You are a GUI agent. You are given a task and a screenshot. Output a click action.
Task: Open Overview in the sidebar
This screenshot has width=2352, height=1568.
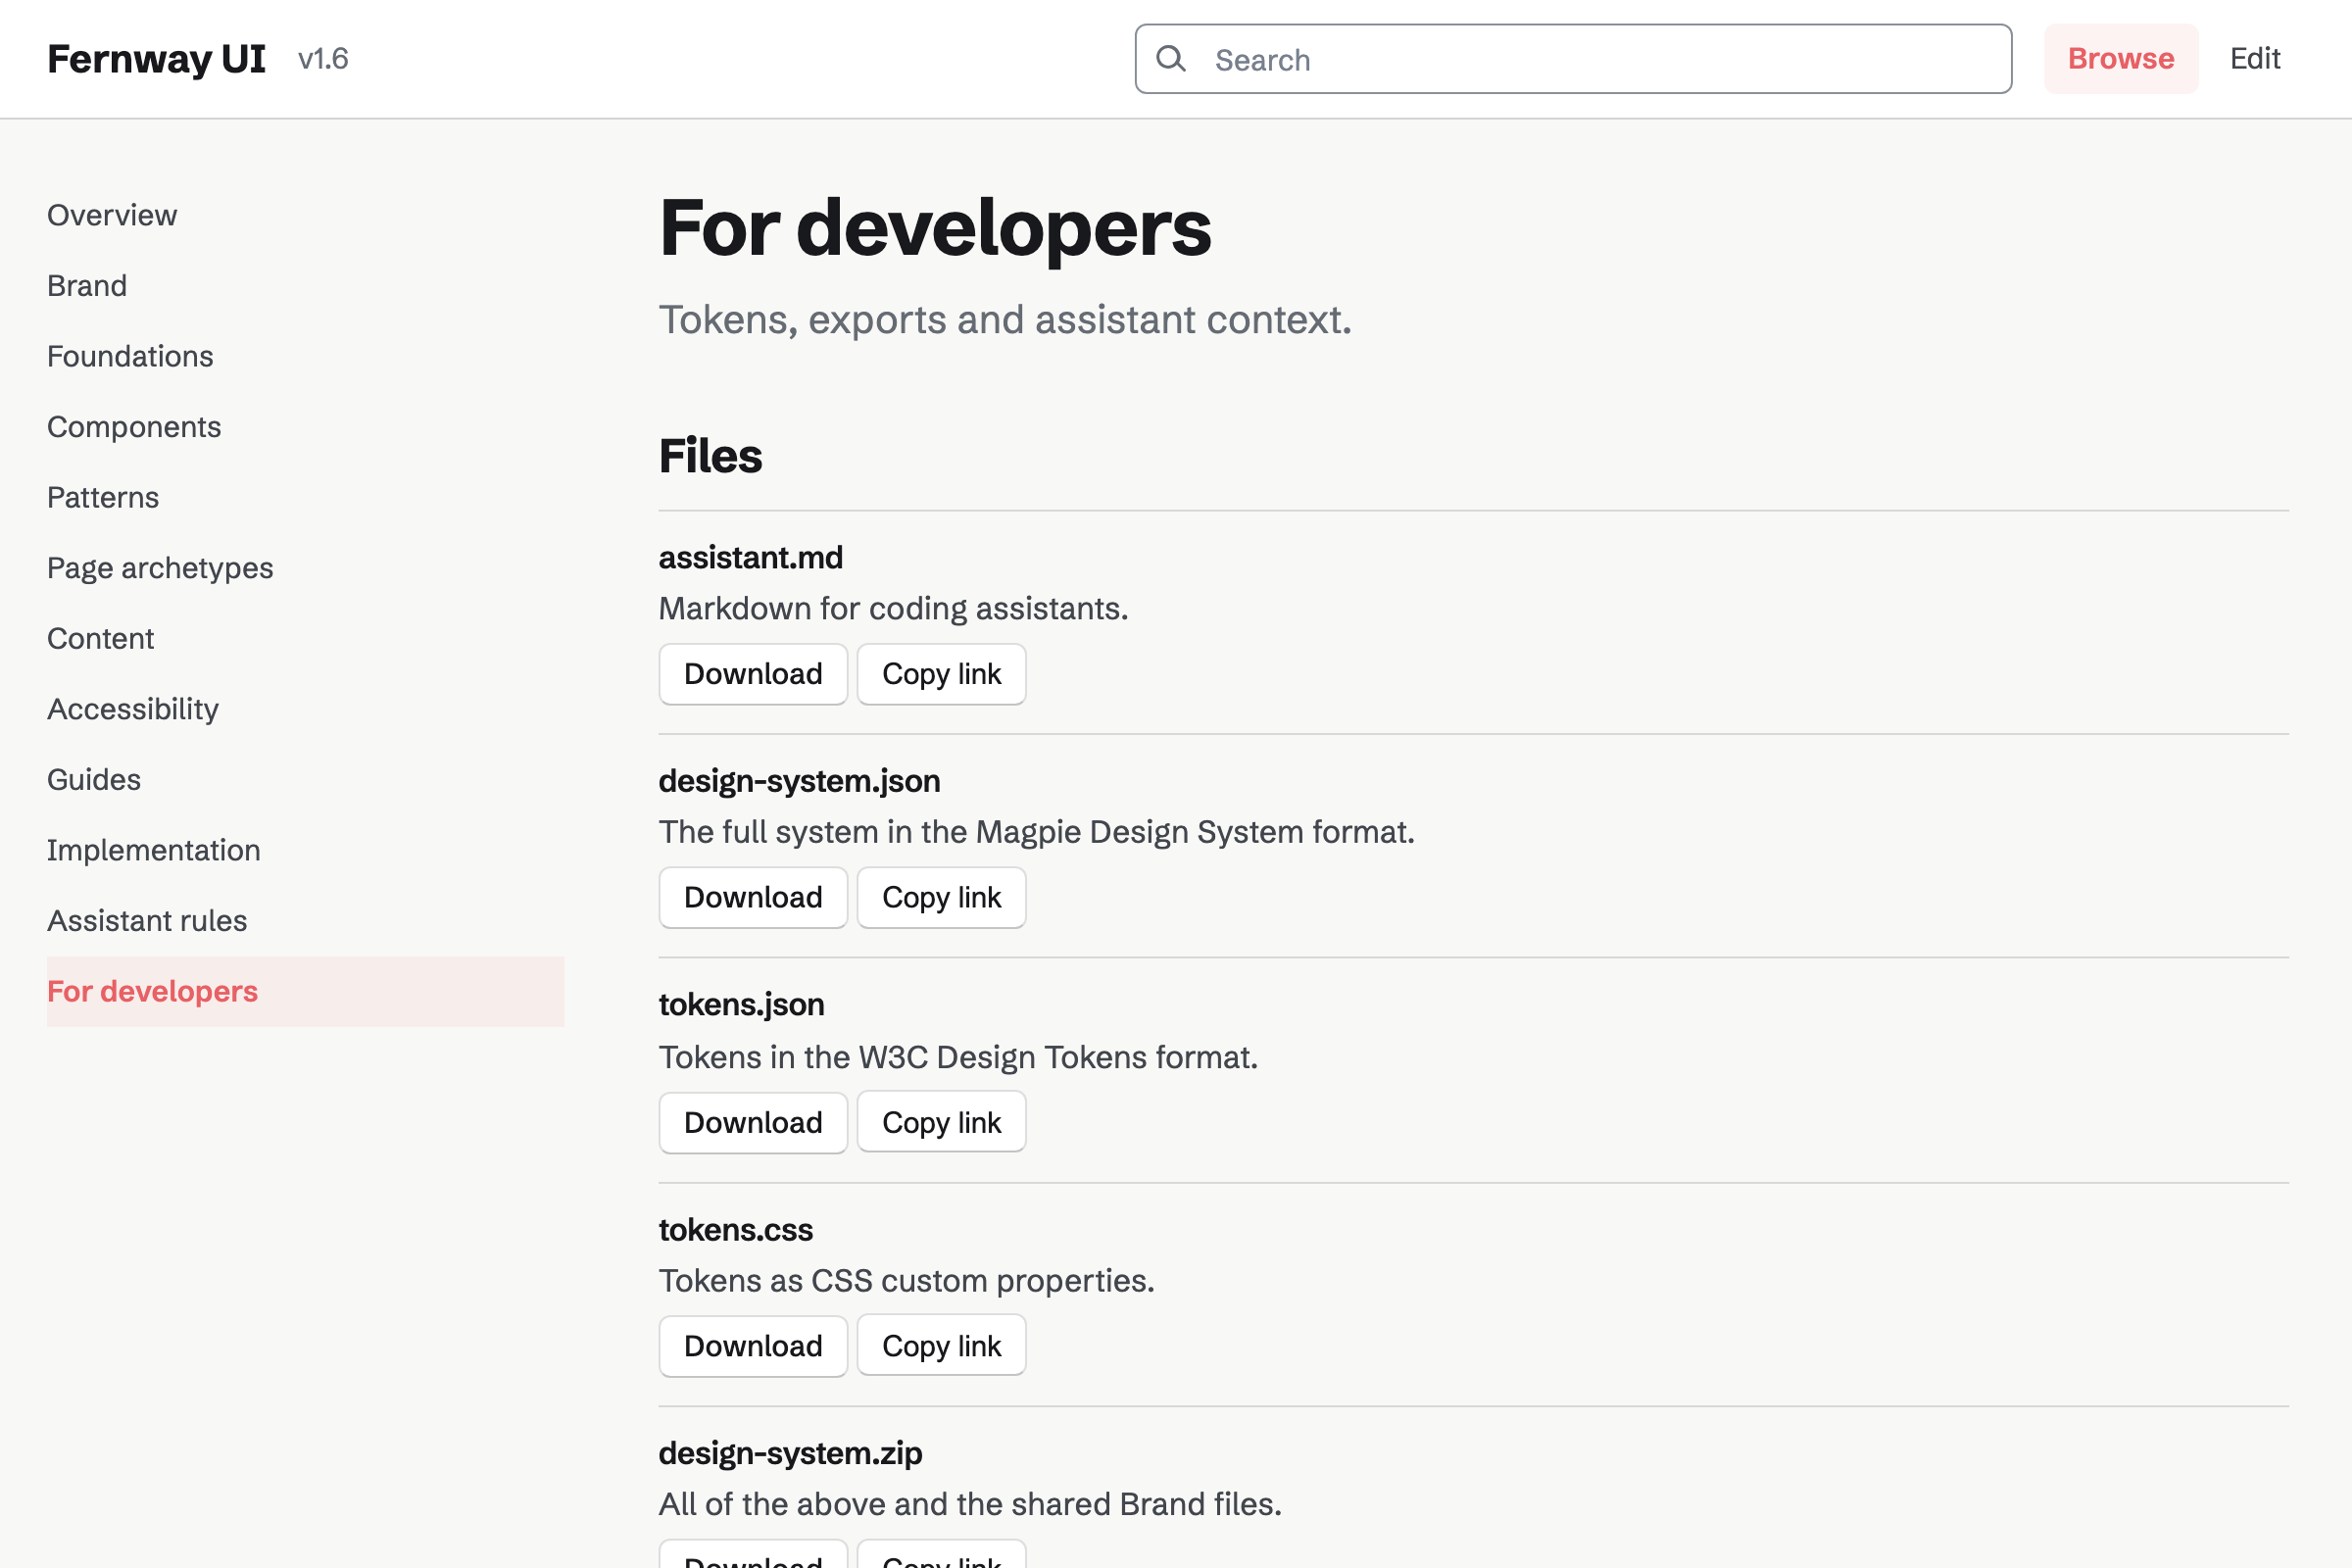112,215
